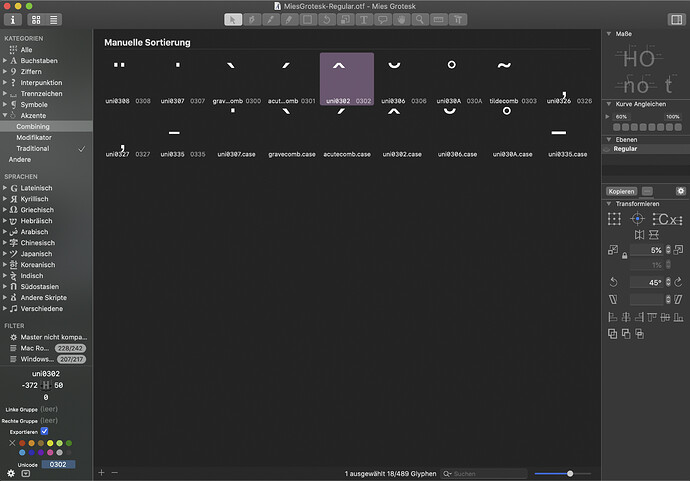690x481 pixels.
Task: Collapse the Transformieren section
Action: click(x=609, y=204)
